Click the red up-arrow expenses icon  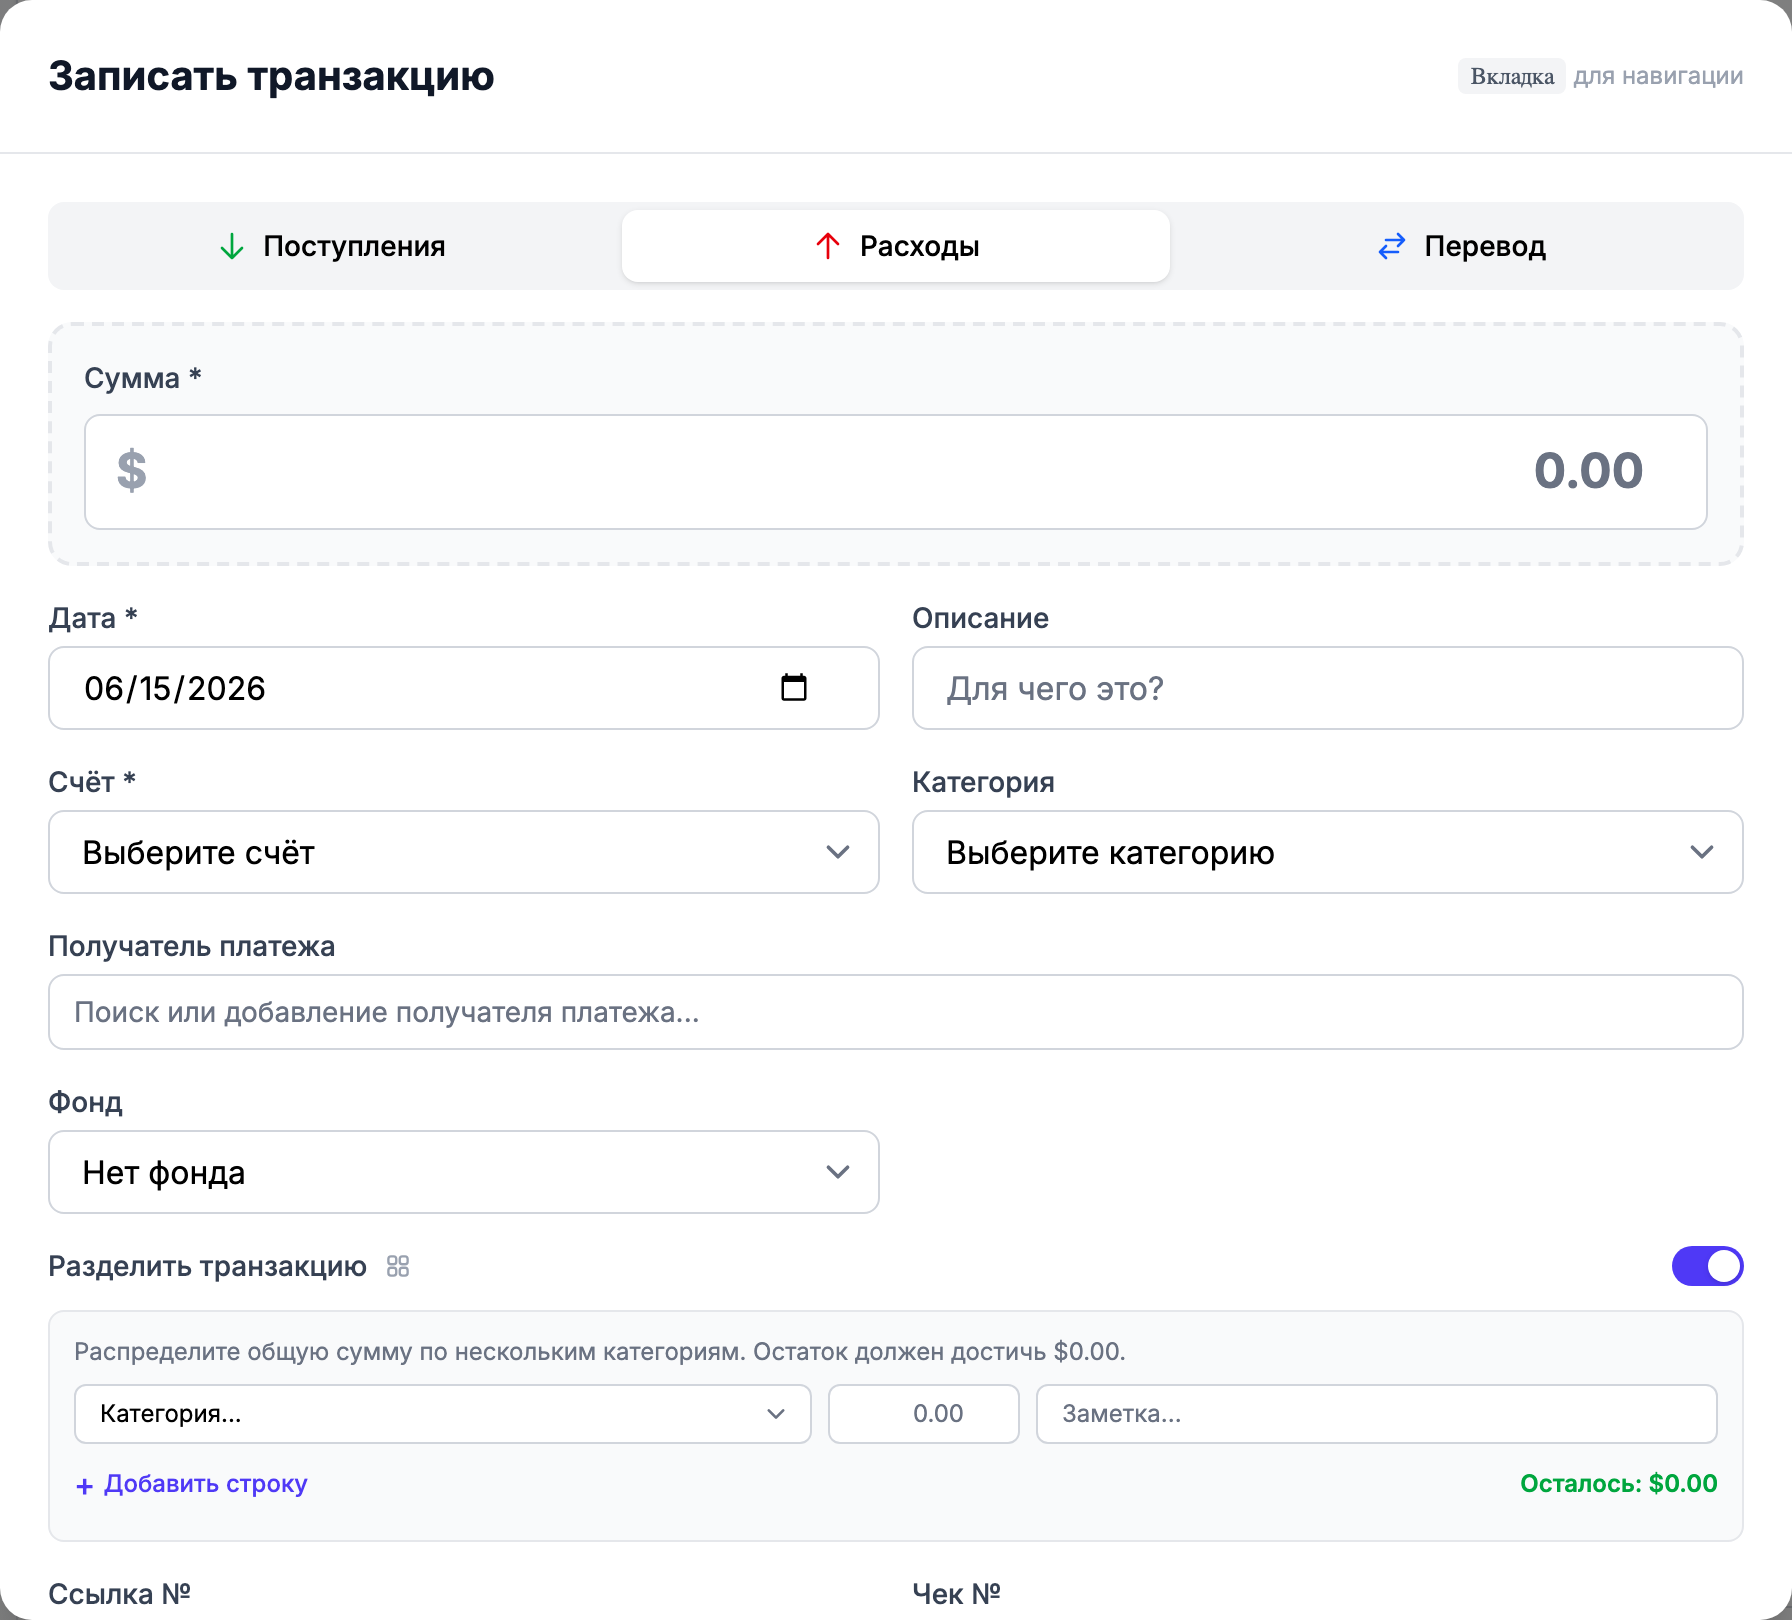click(827, 246)
